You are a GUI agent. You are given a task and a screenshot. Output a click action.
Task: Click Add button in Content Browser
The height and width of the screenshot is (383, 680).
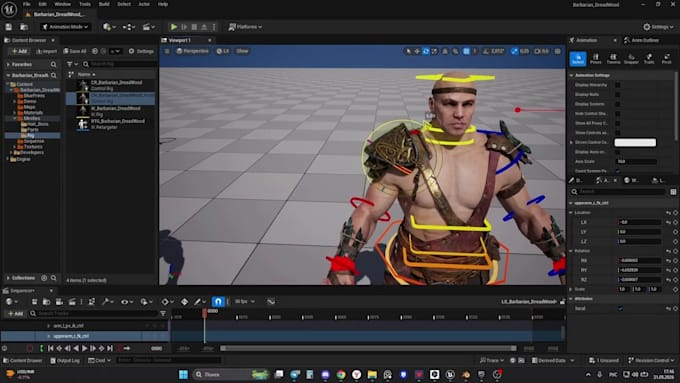tap(19, 51)
